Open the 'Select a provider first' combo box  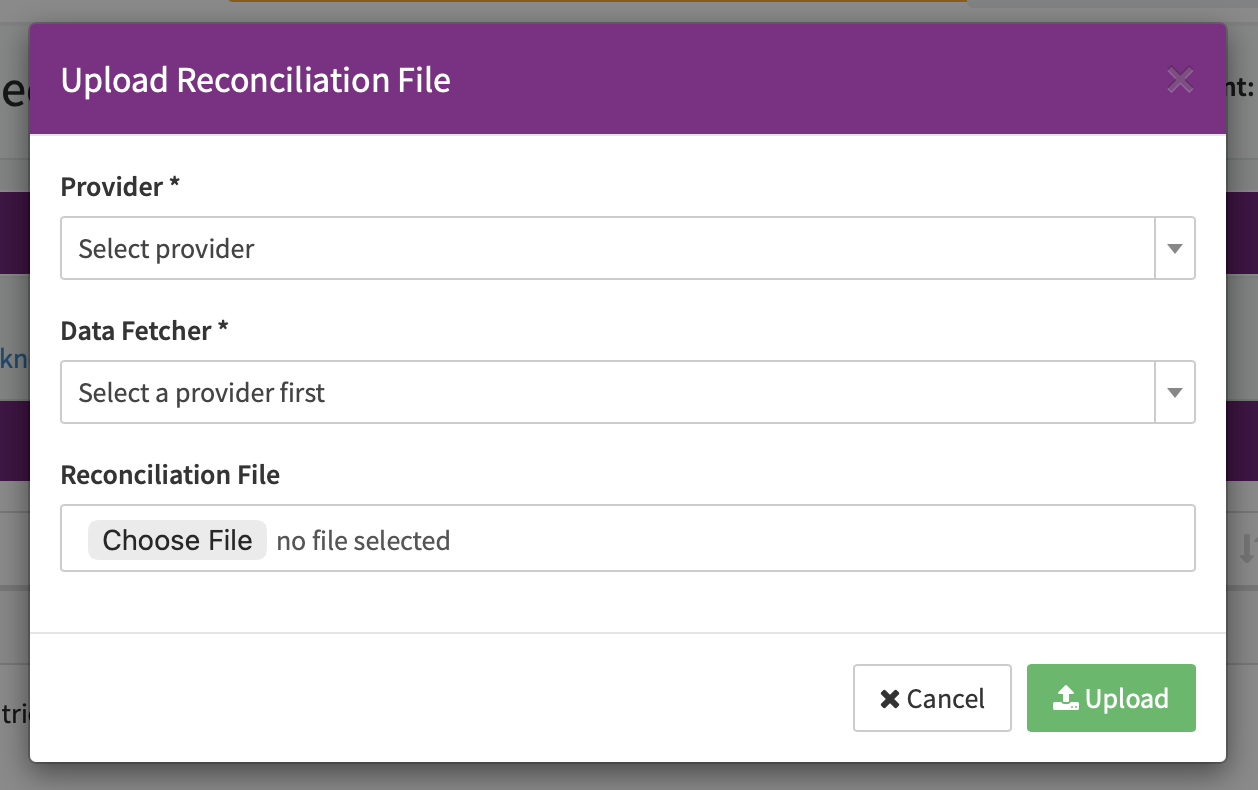click(x=607, y=393)
